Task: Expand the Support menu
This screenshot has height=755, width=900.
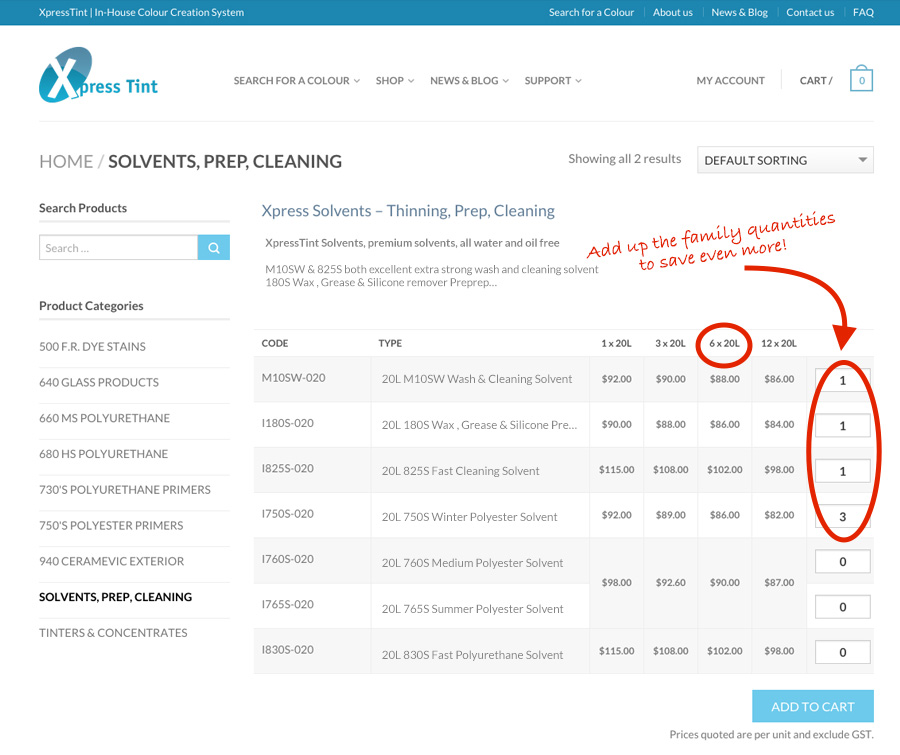Action: pyautogui.click(x=553, y=81)
